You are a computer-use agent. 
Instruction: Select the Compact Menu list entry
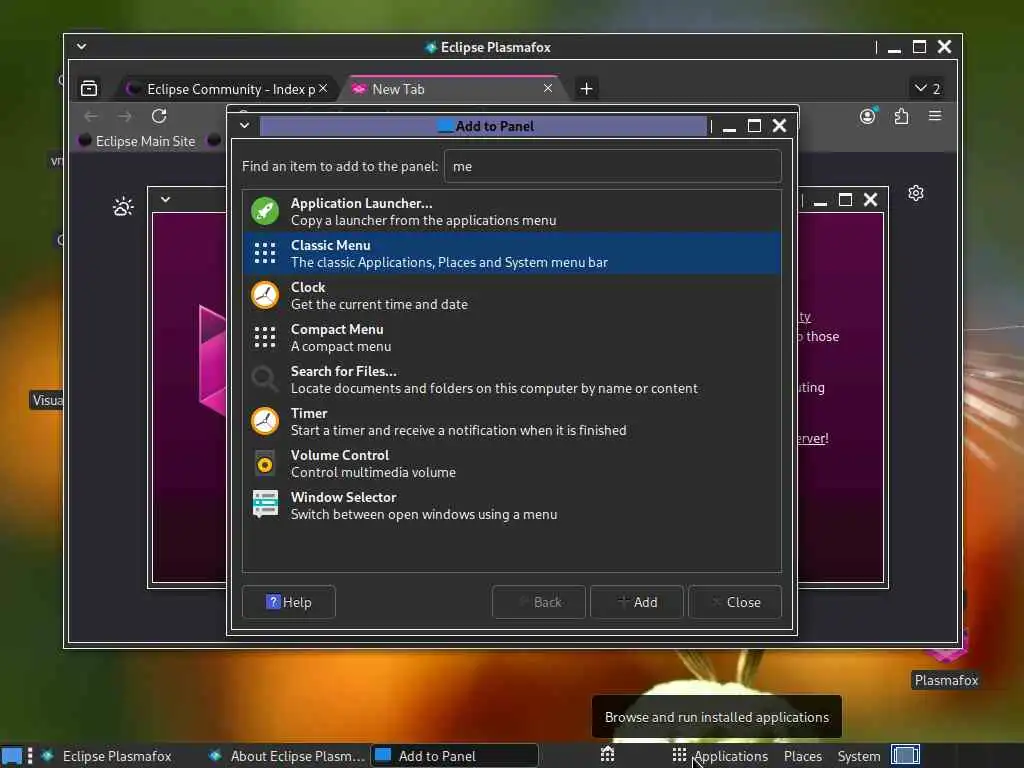click(512, 337)
